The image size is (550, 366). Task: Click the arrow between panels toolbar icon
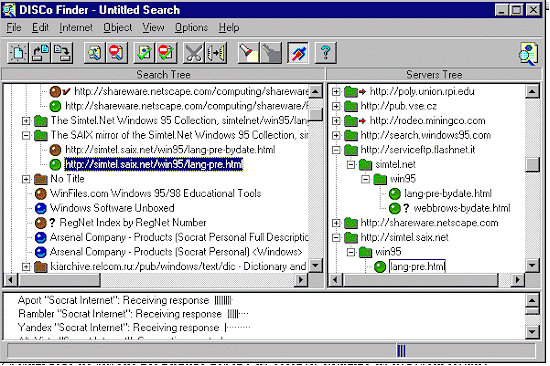(x=216, y=53)
